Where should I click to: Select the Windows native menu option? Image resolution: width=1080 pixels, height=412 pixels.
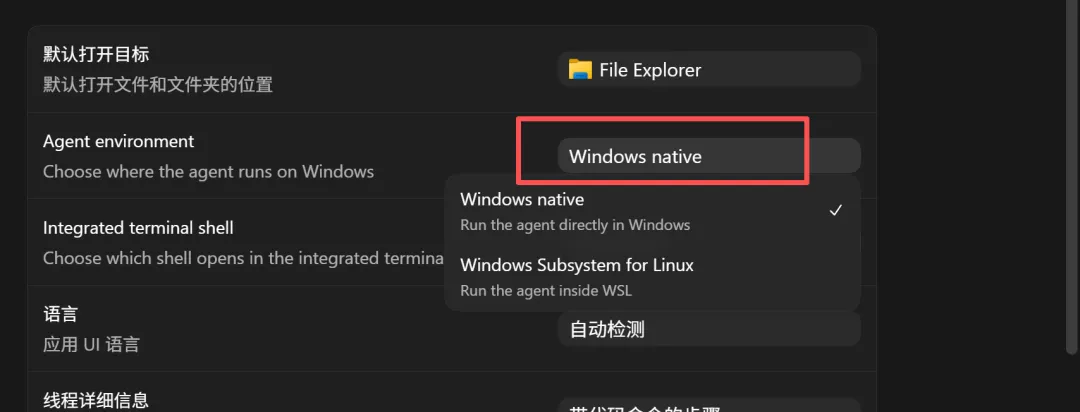[x=652, y=212]
